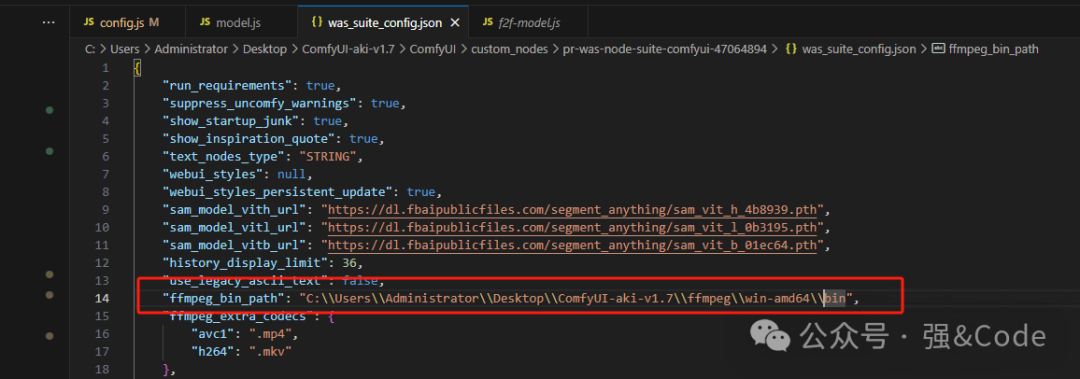Click the JS icon on config.js tab
This screenshot has height=379, width=1080.
point(89,23)
